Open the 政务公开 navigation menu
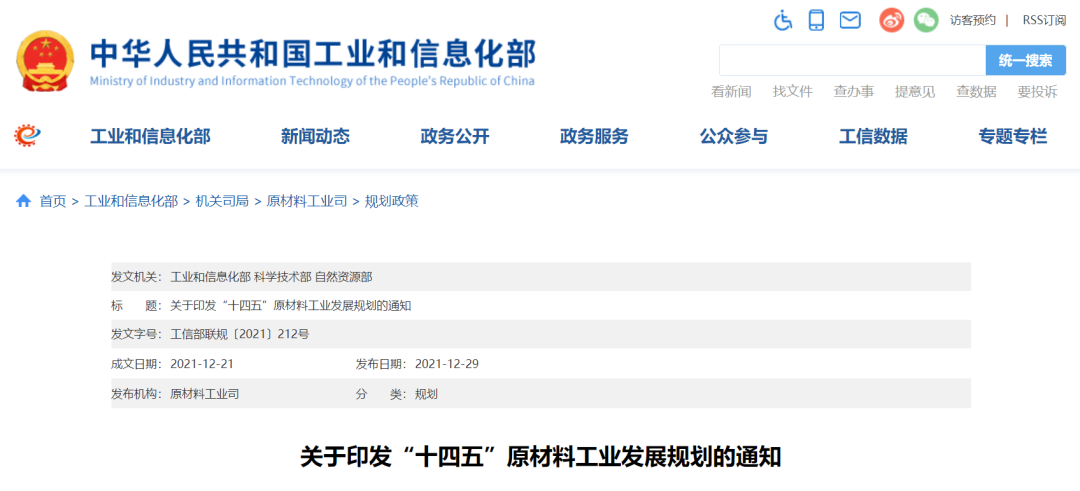The image size is (1080, 491). click(x=455, y=137)
